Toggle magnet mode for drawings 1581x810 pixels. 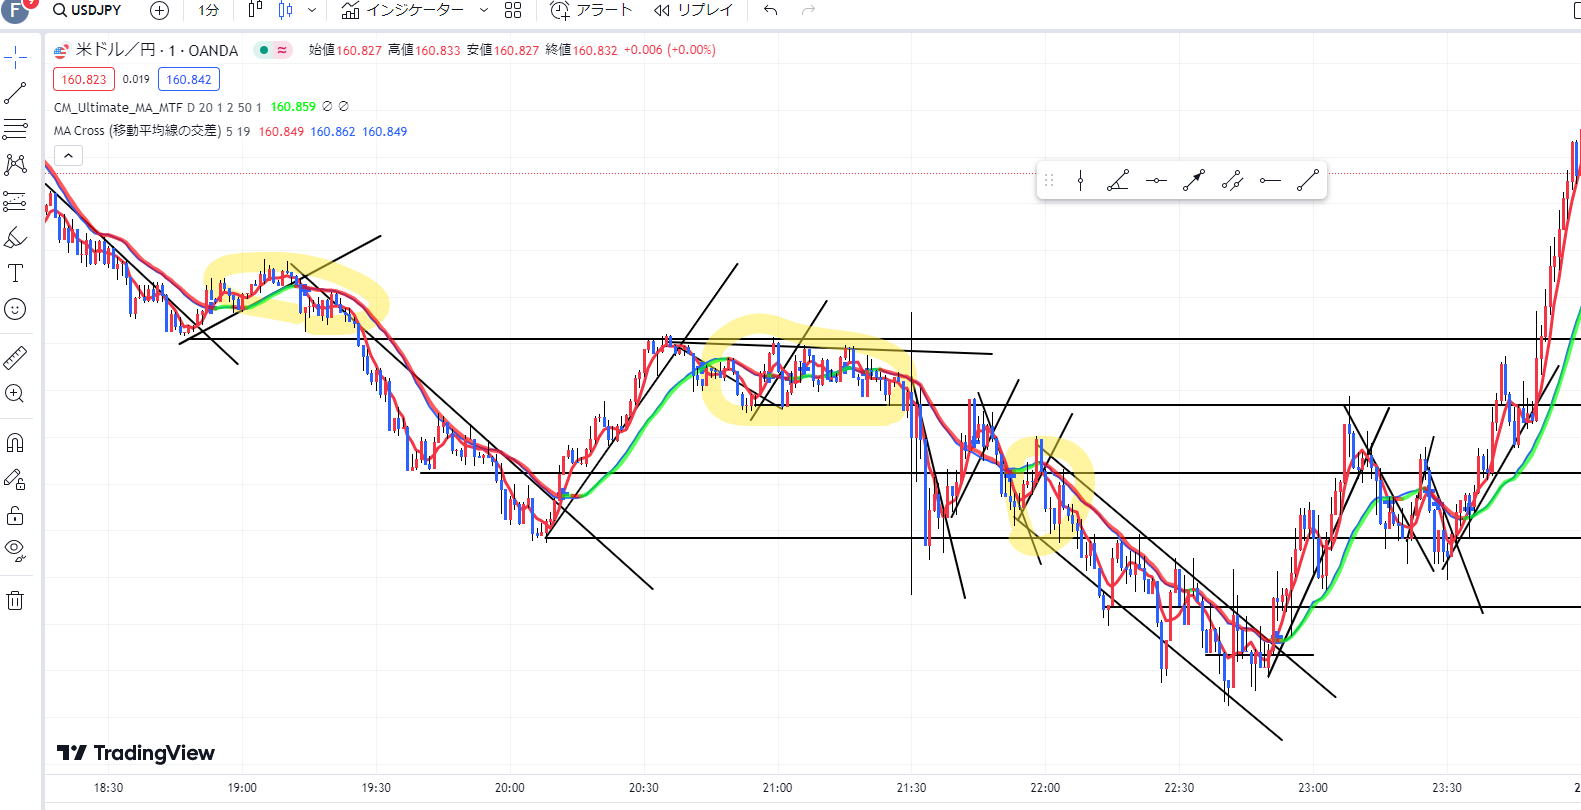[16, 443]
